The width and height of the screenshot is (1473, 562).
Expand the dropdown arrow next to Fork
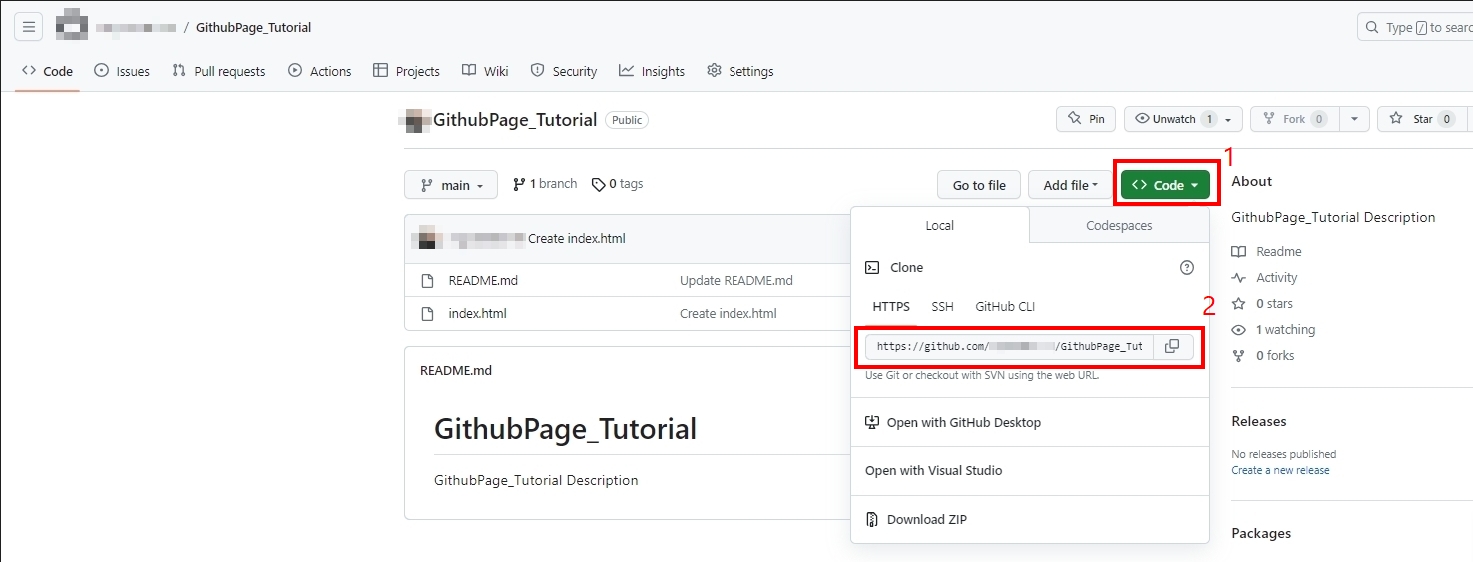pos(1354,119)
